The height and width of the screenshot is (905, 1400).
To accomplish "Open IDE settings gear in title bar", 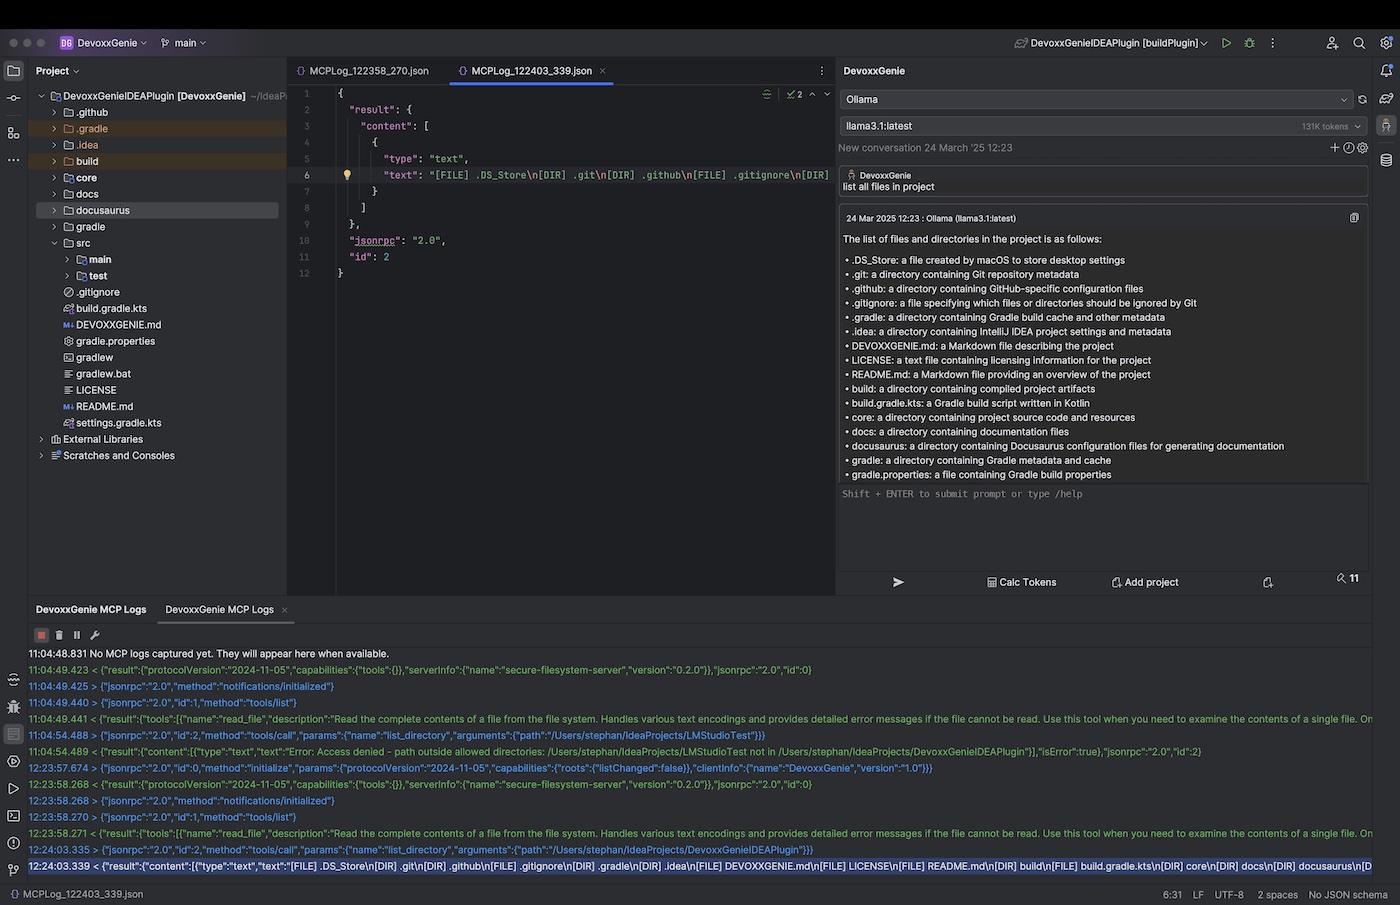I will tap(1386, 43).
